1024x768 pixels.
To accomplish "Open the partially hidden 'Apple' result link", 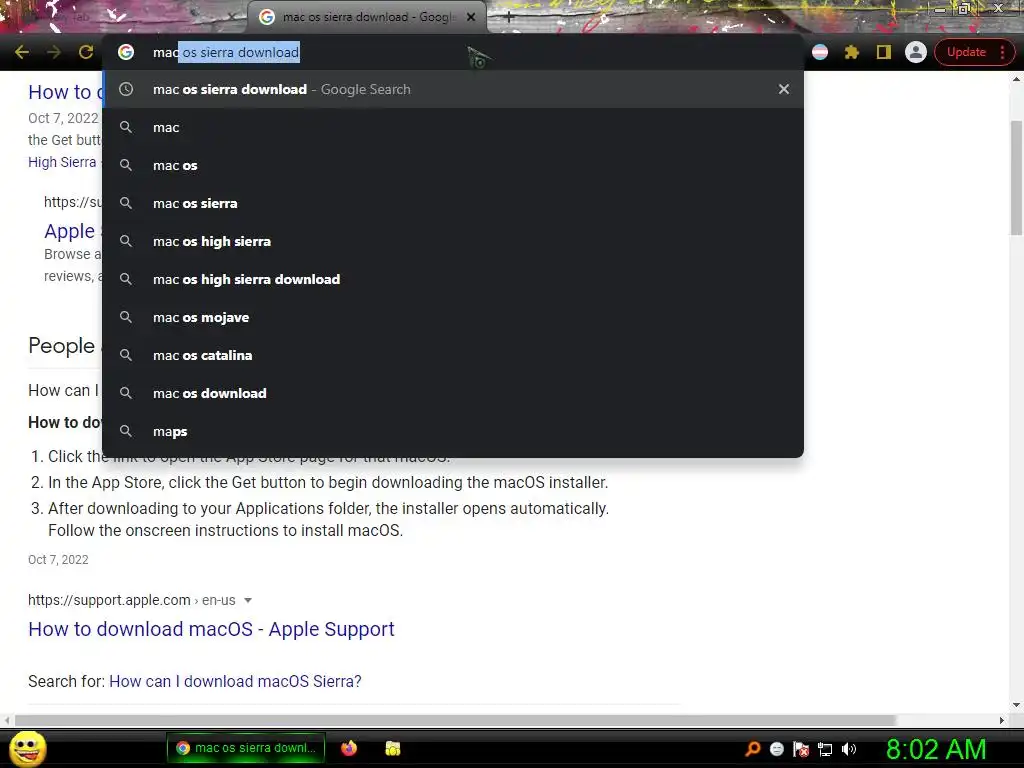I will click(x=69, y=231).
